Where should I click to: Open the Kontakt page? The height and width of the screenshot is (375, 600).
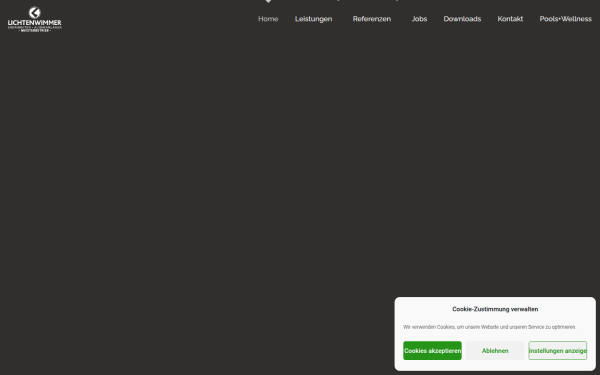510,19
